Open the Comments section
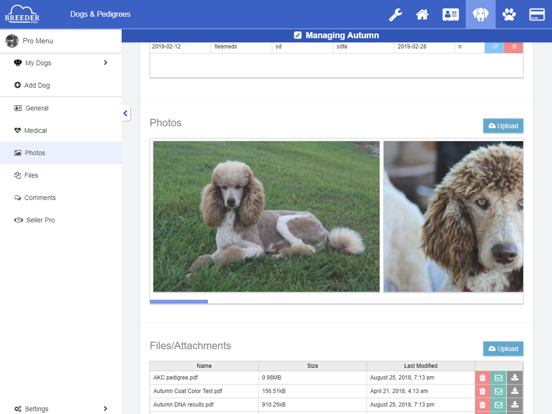The width and height of the screenshot is (552, 414). 61,197
